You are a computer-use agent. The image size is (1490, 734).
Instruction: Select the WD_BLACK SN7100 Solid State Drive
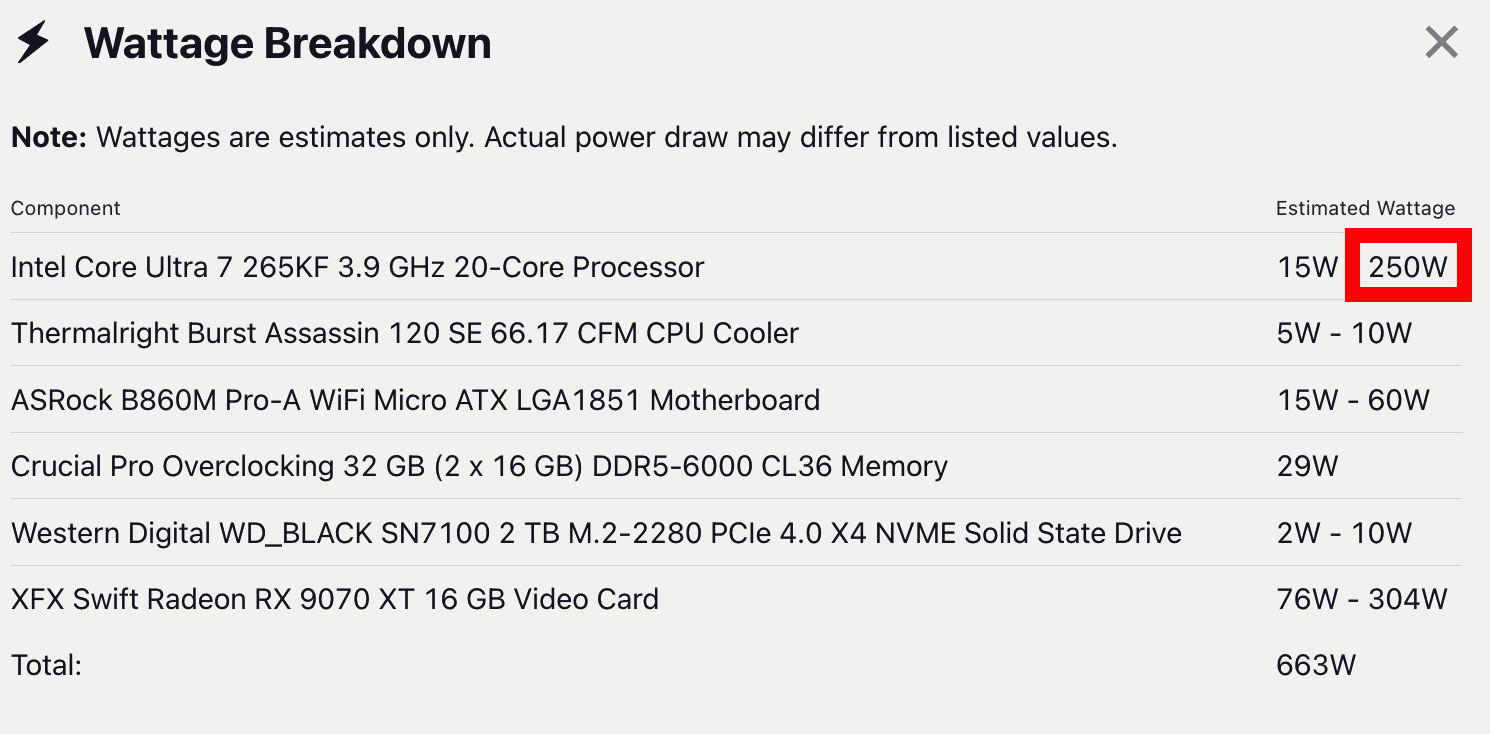pyautogui.click(x=596, y=533)
